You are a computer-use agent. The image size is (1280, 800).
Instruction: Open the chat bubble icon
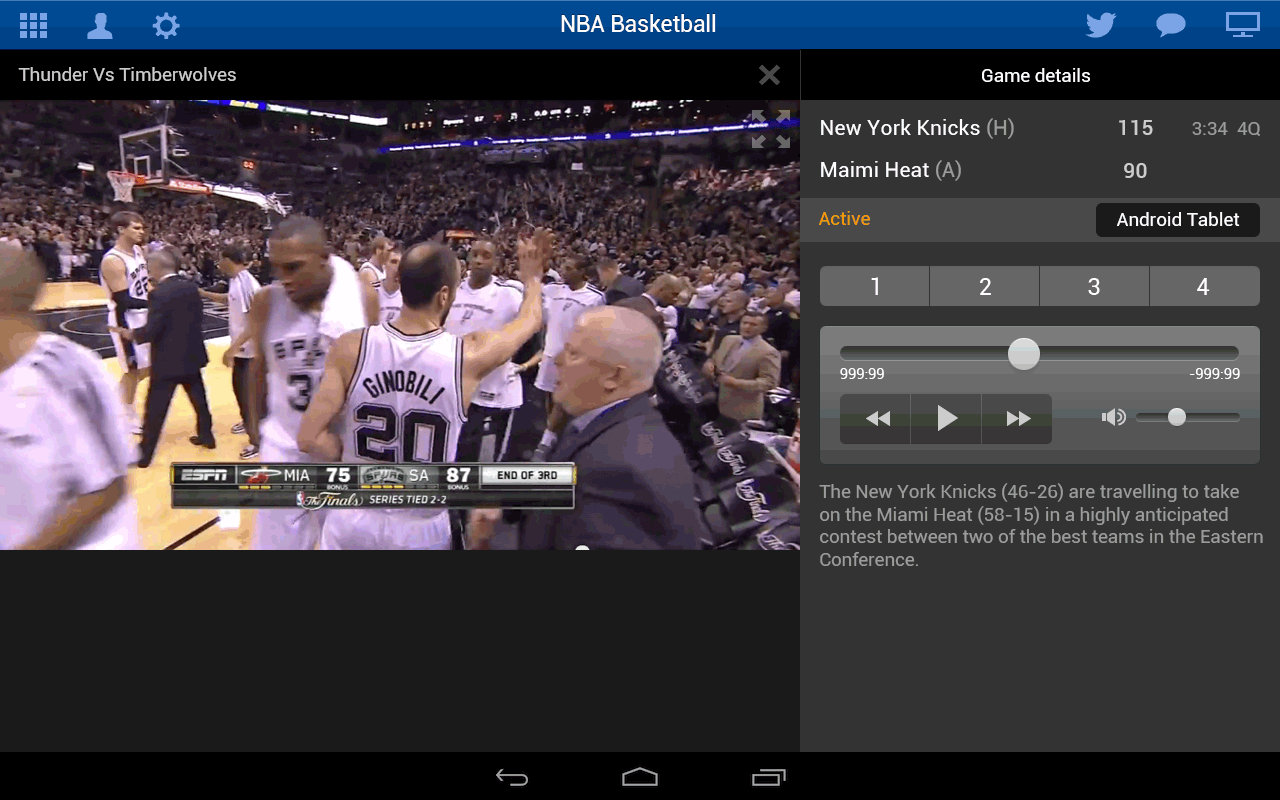pos(1171,25)
